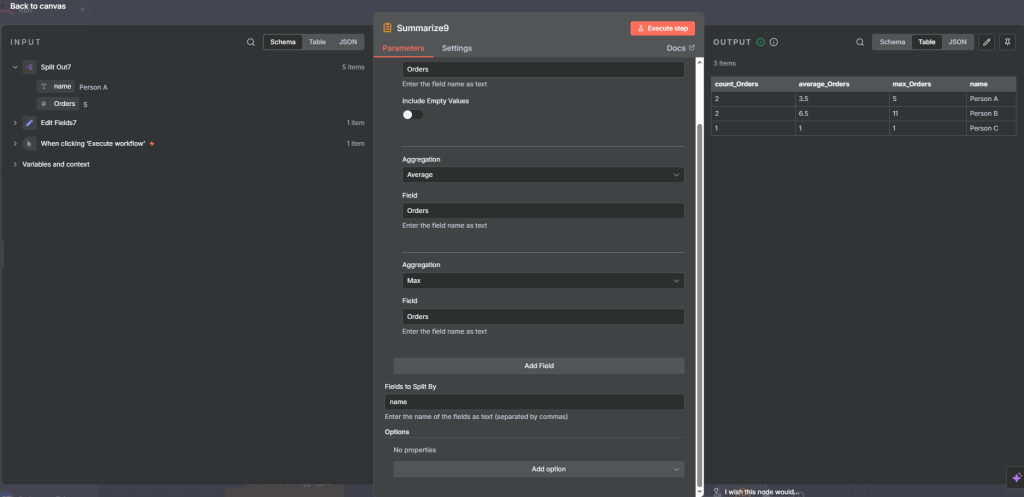Click the pencil edit output icon
The width and height of the screenshot is (1024, 497).
(x=987, y=43)
